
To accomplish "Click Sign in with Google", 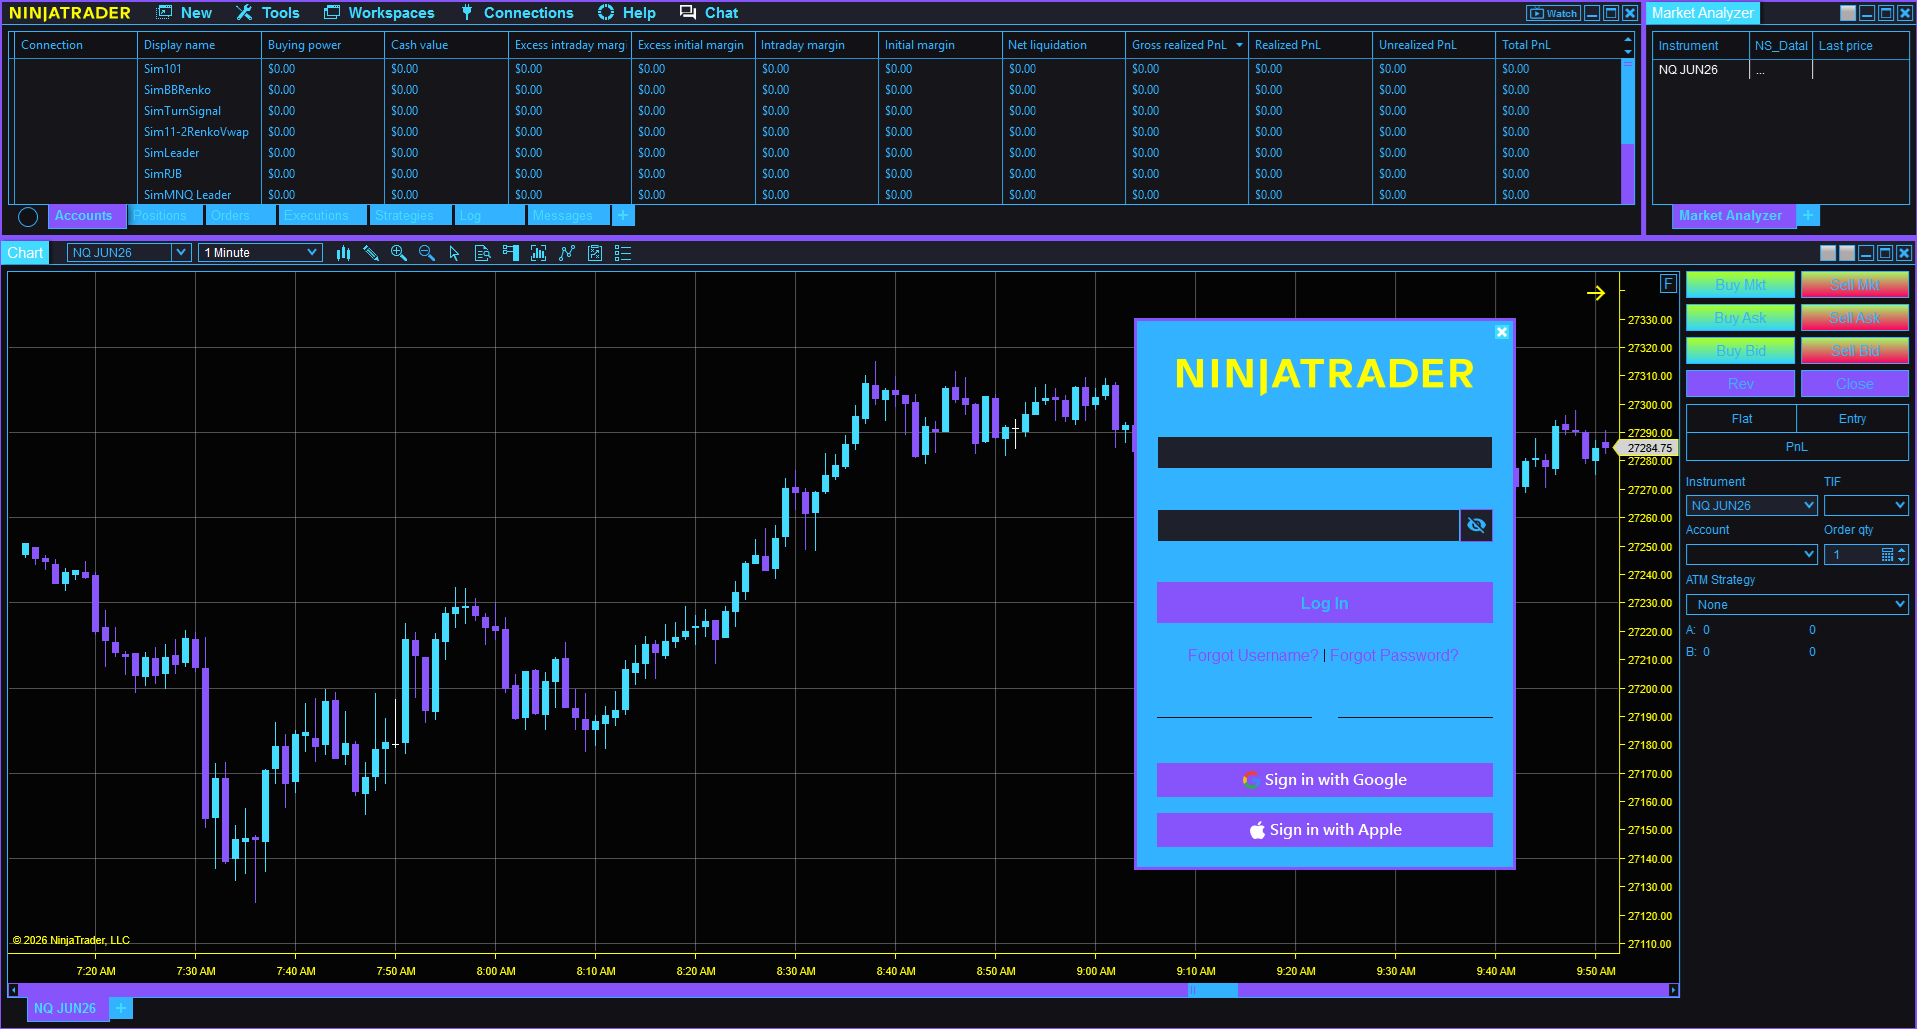I will pyautogui.click(x=1325, y=780).
